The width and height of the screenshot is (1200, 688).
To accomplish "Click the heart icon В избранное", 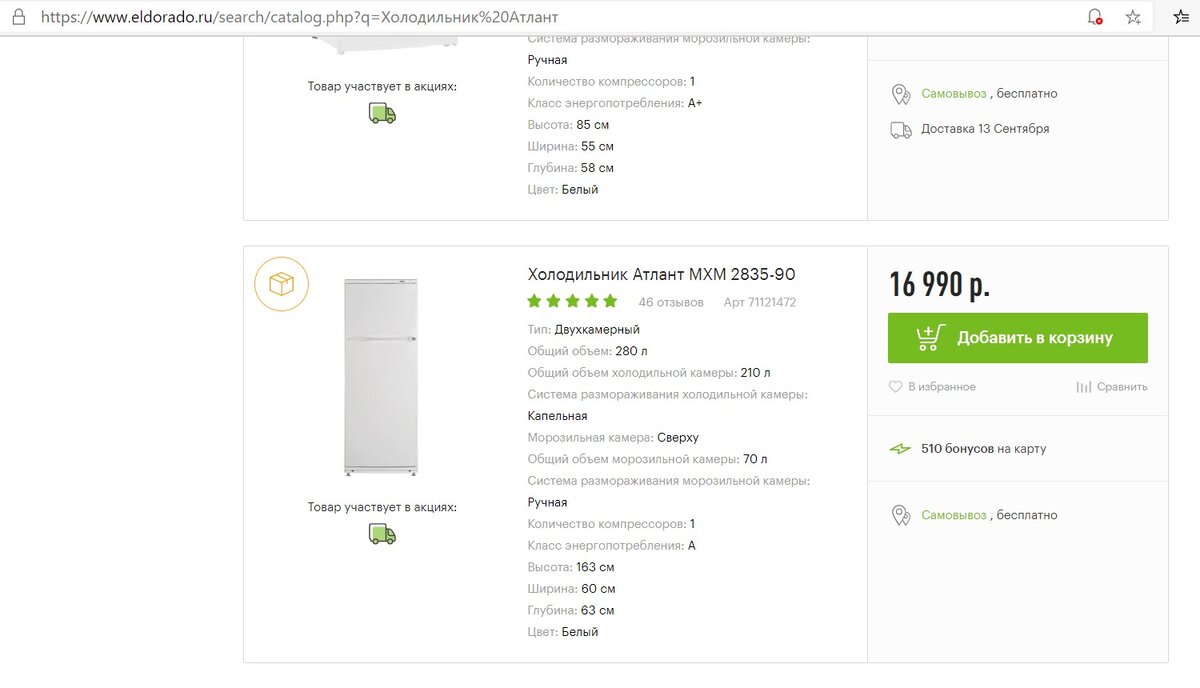I will click(895, 387).
